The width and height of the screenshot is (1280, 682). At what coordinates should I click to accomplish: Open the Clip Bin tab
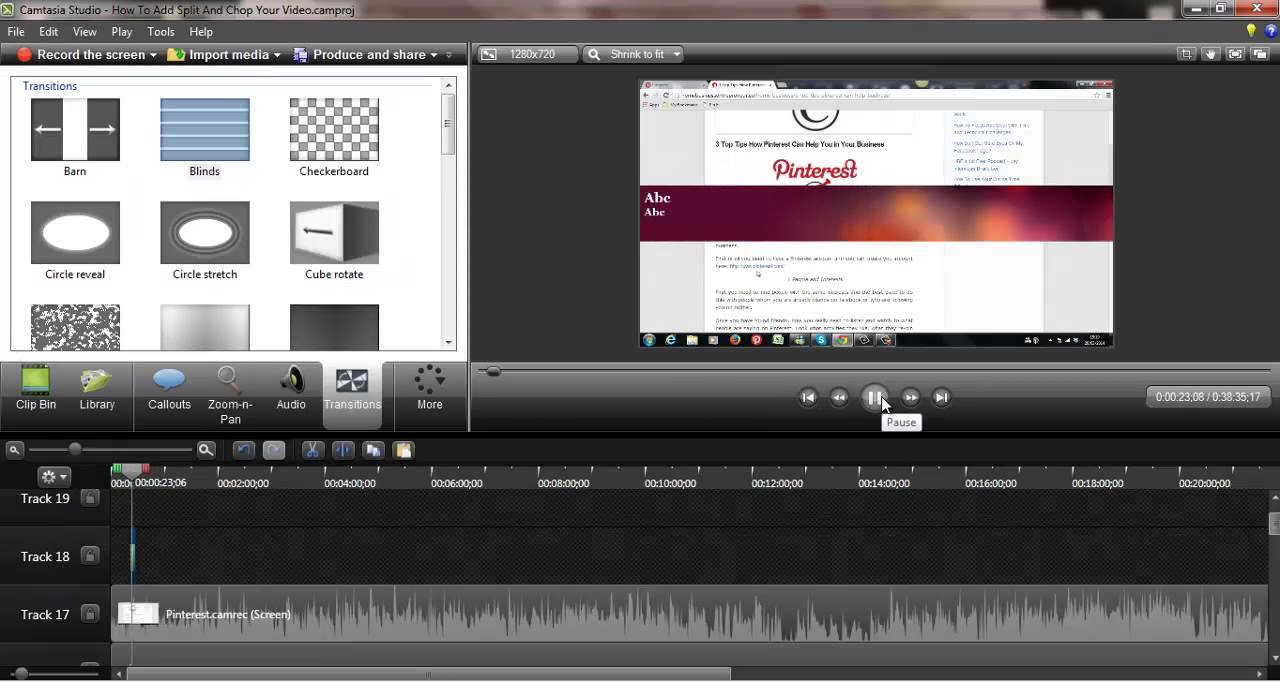tap(36, 389)
